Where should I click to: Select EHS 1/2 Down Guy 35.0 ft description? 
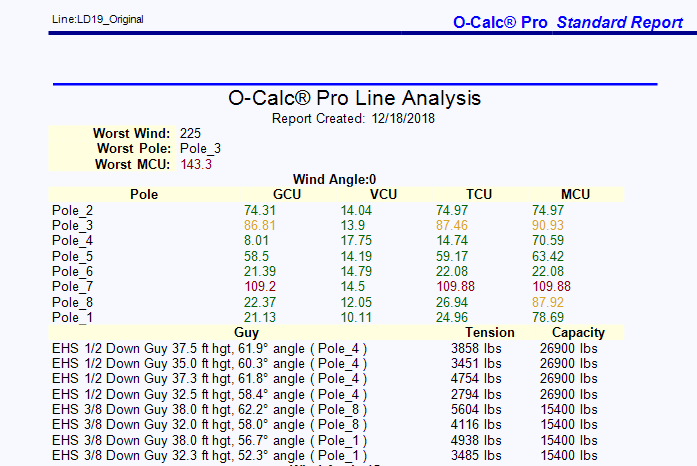[209, 364]
